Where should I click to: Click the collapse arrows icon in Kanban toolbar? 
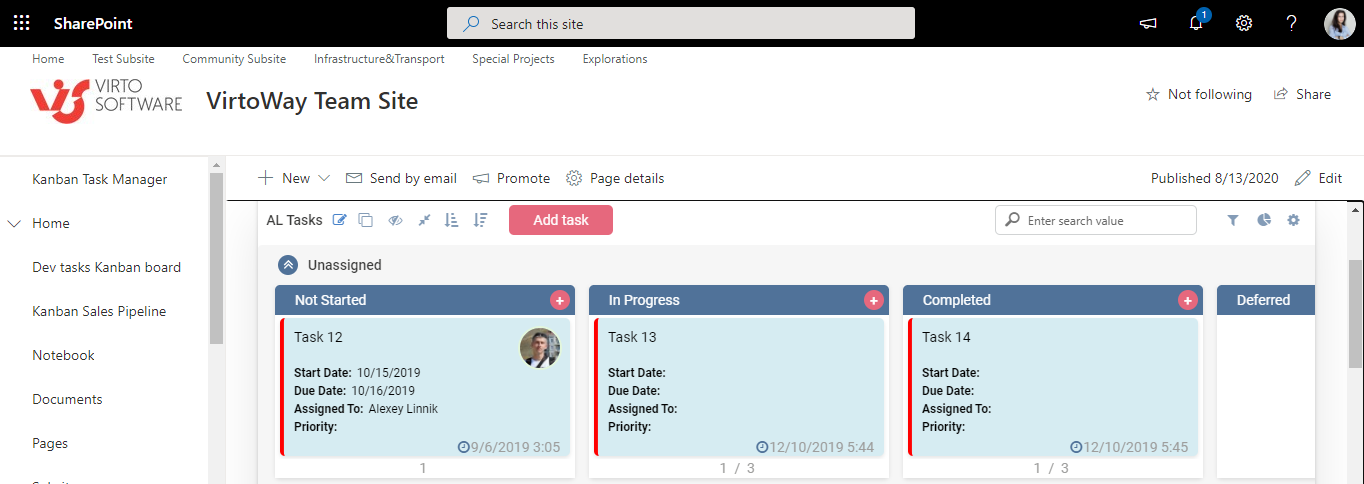tap(424, 220)
